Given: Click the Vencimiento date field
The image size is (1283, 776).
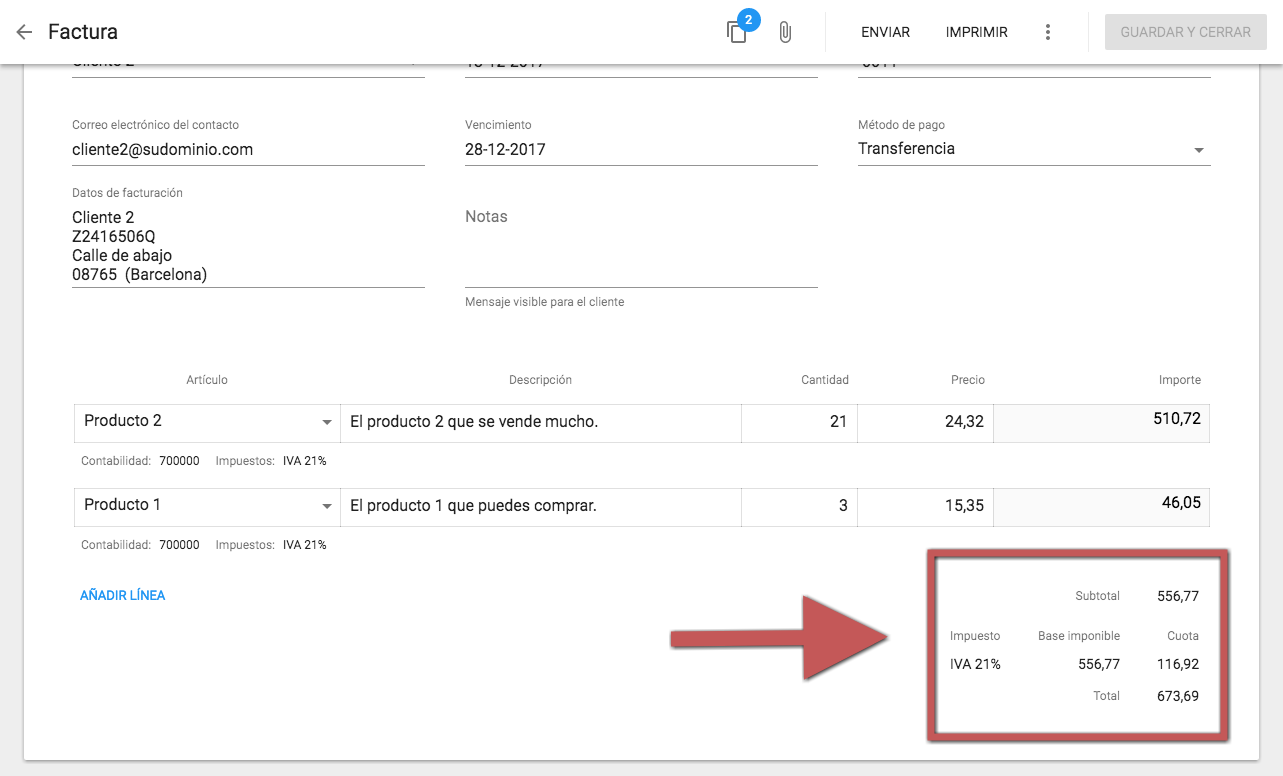Looking at the screenshot, I should 641,150.
